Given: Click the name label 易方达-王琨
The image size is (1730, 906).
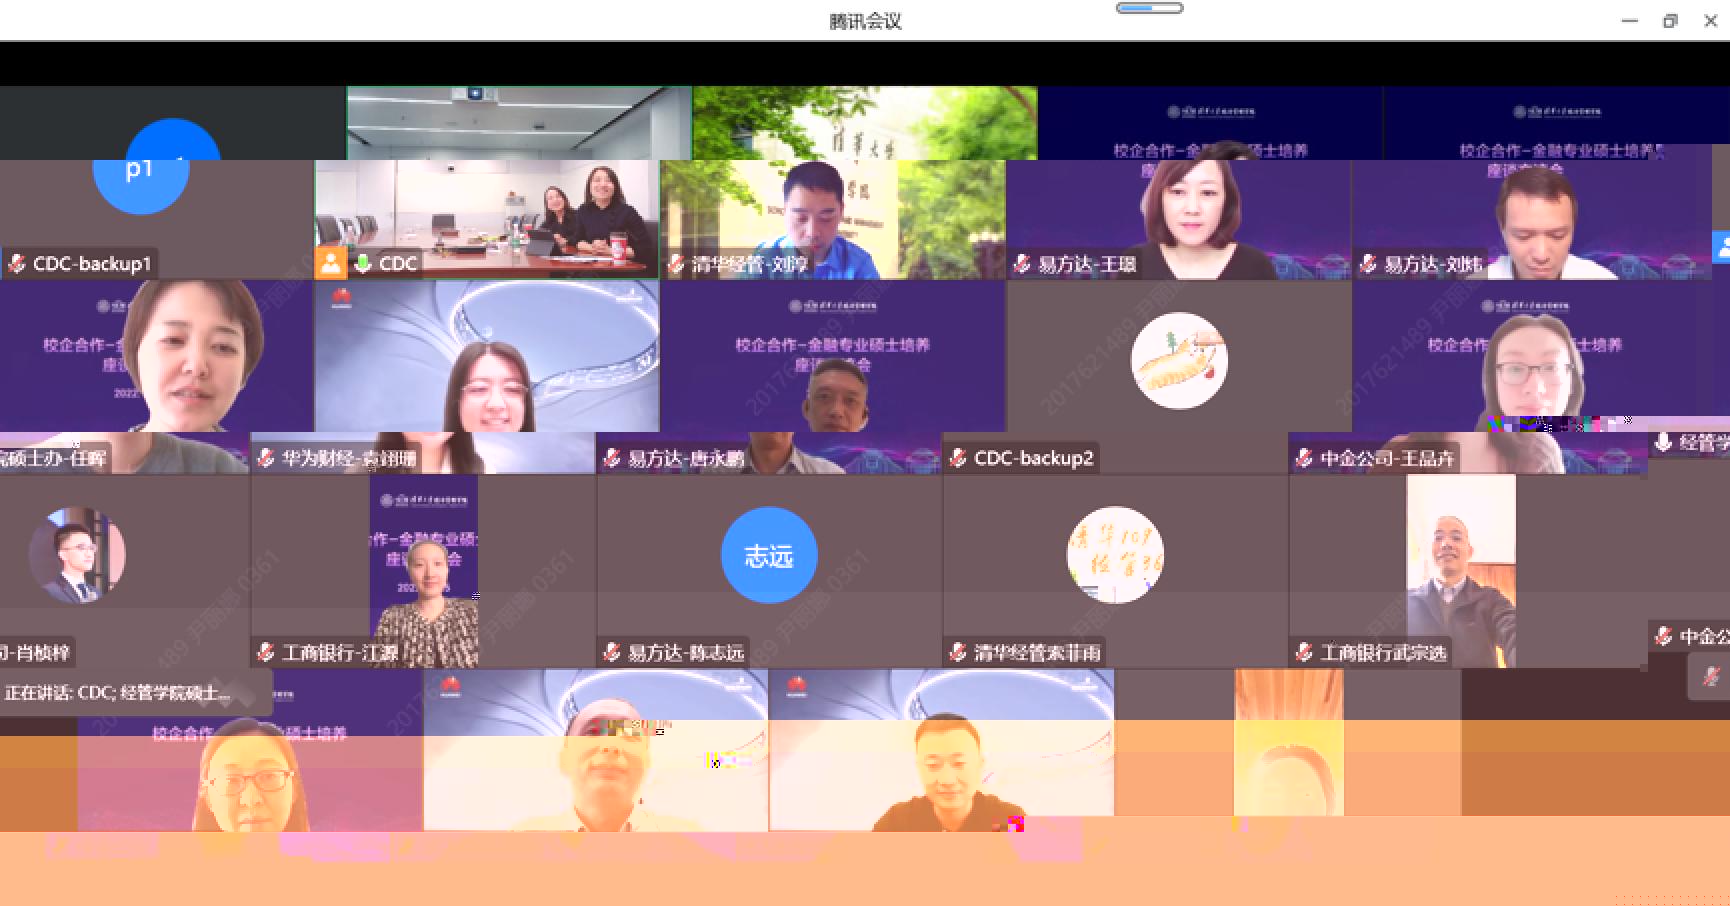Looking at the screenshot, I should (1087, 264).
